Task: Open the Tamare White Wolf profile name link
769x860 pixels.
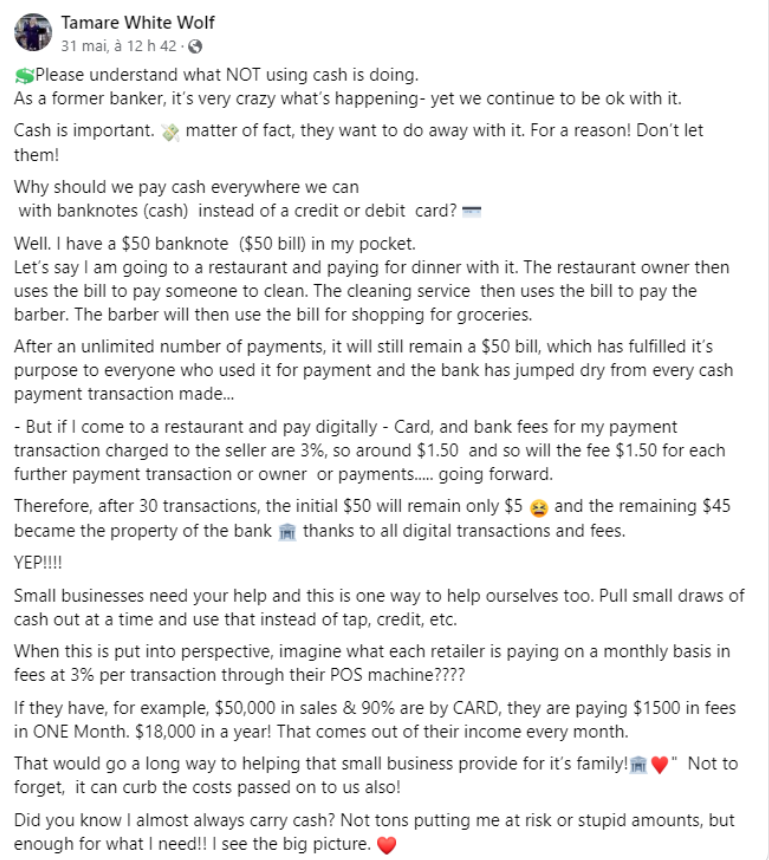Action: pyautogui.click(x=138, y=22)
